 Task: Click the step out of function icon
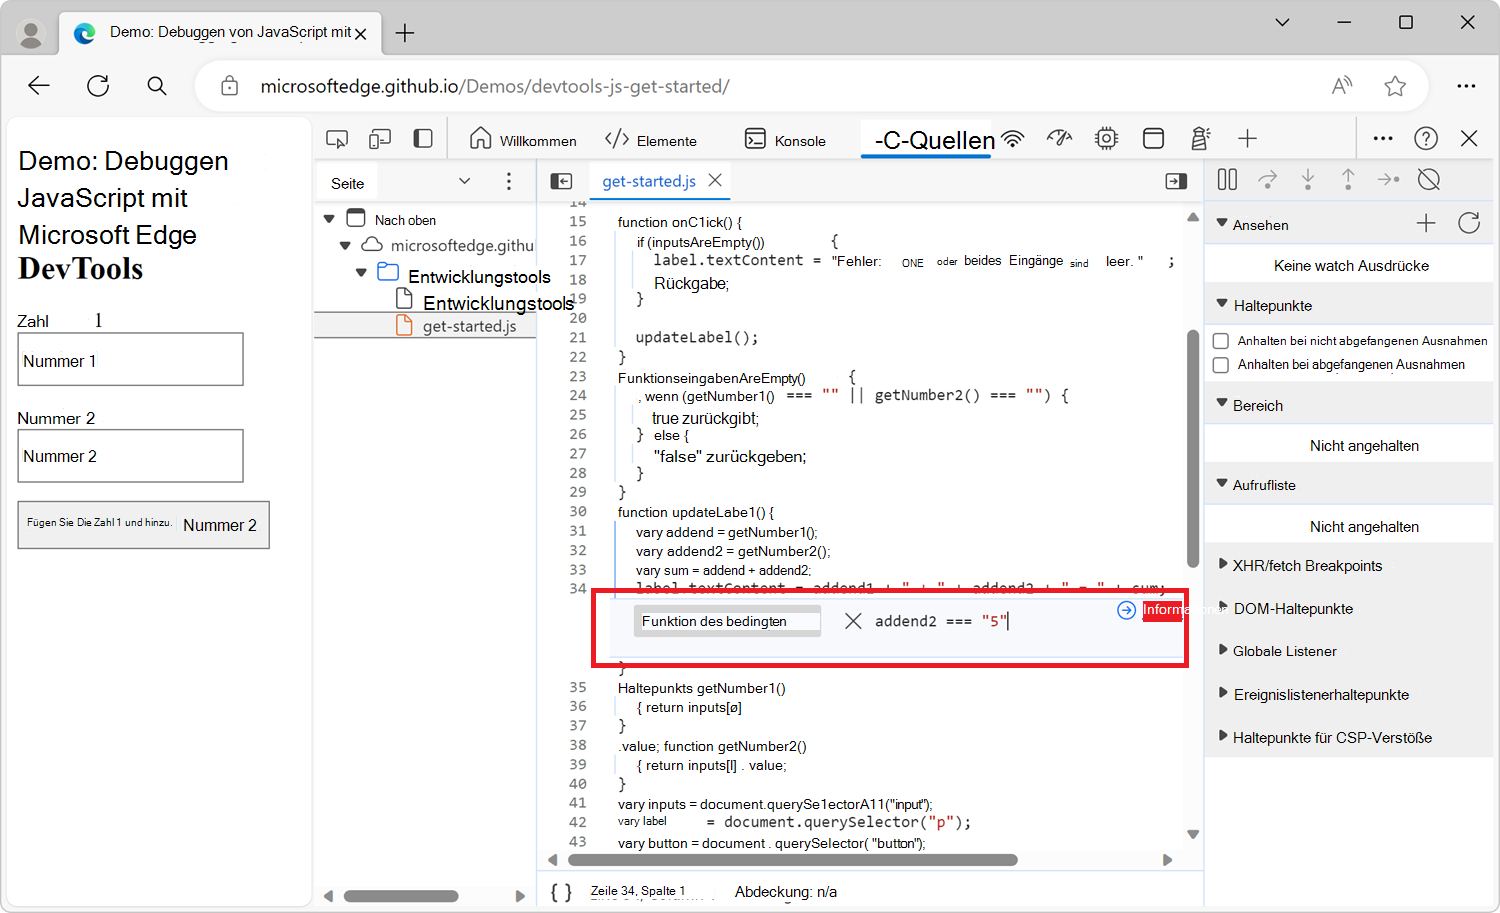[x=1348, y=179]
